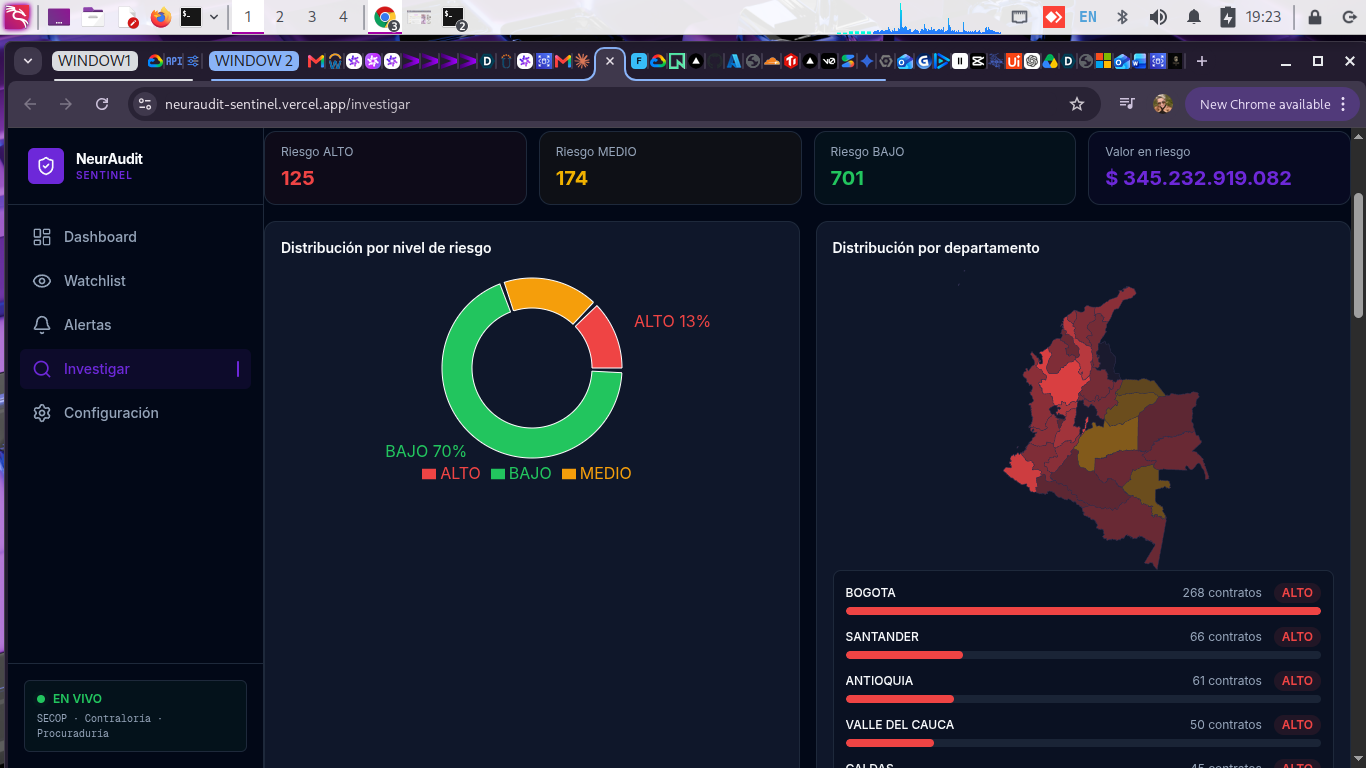Go to Alertas page
This screenshot has width=1366, height=768.
pos(135,325)
